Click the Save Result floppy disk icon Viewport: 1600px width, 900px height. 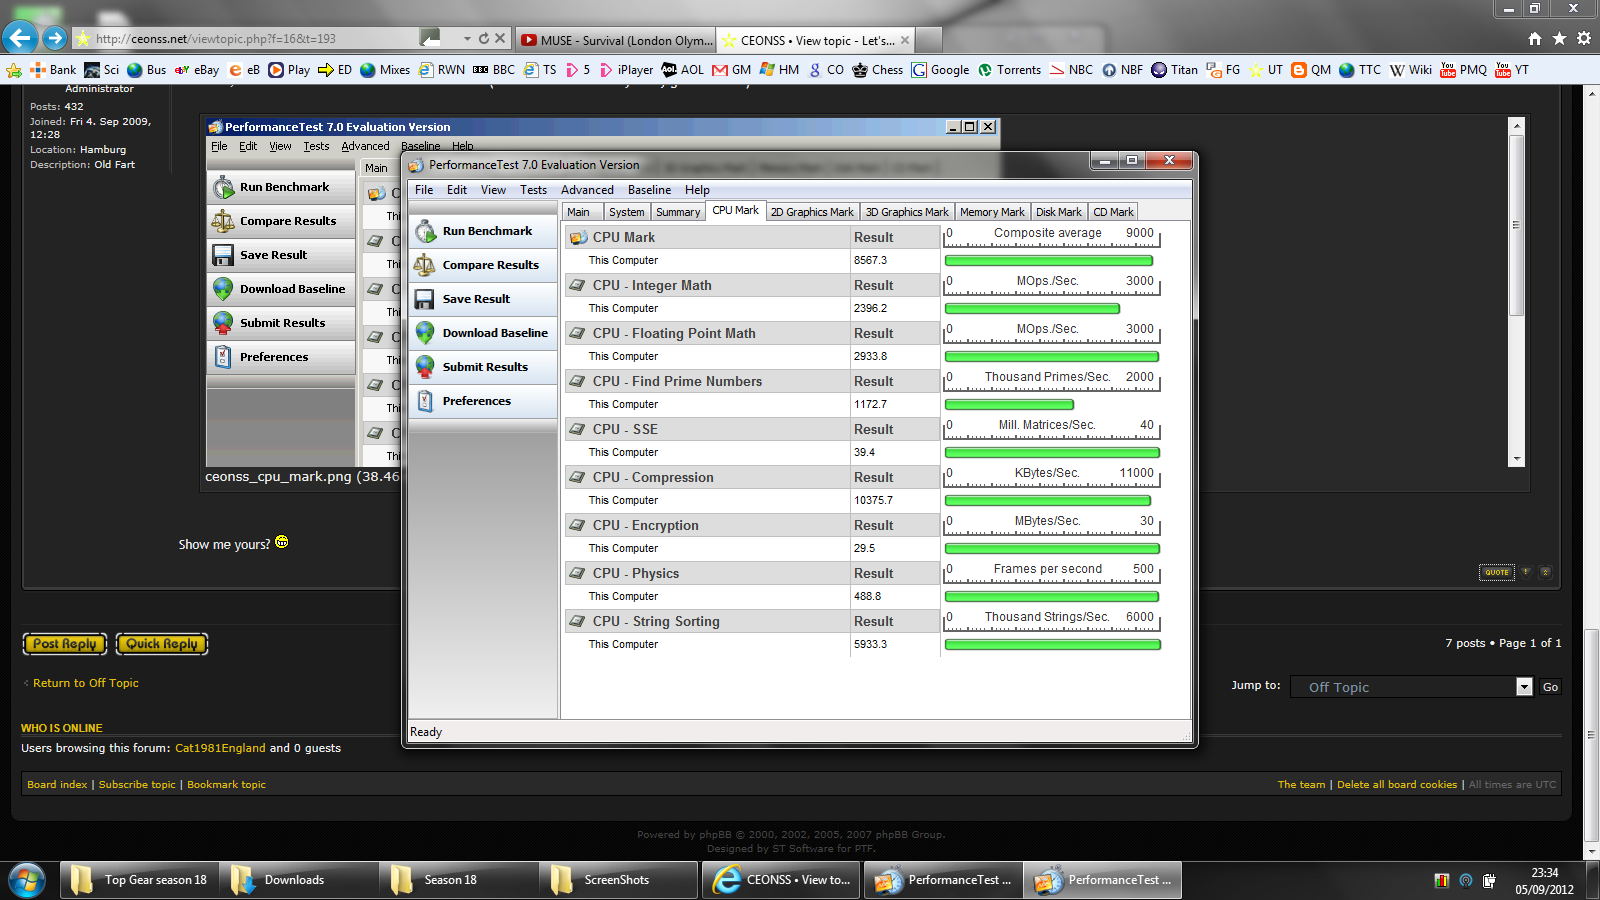coord(426,299)
